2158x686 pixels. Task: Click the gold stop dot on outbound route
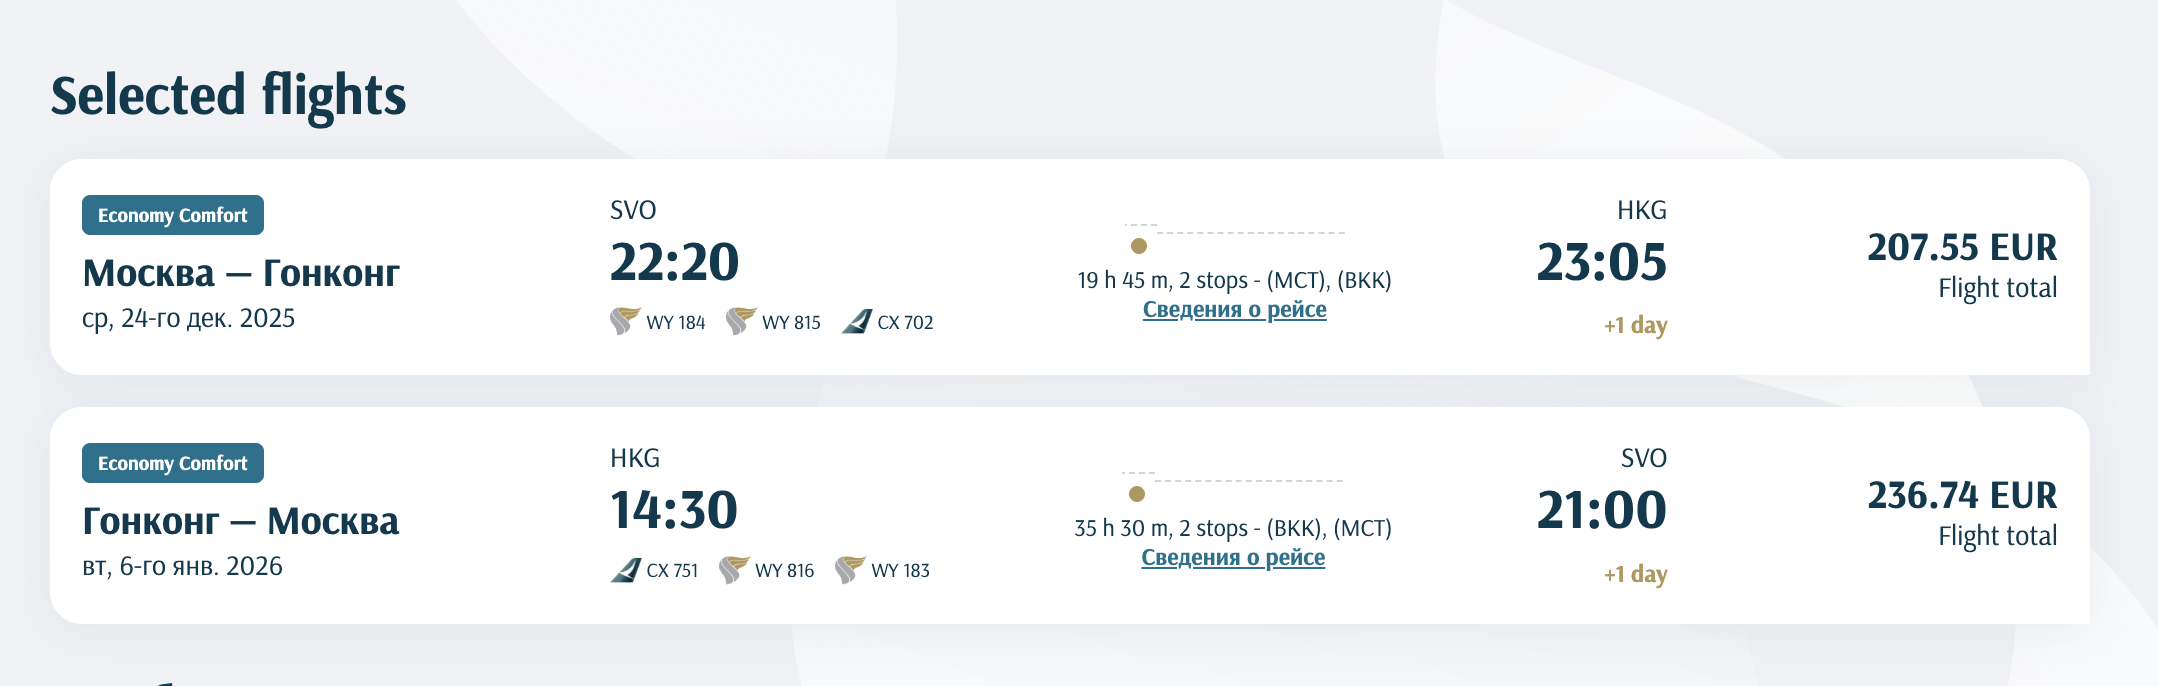click(x=1138, y=246)
